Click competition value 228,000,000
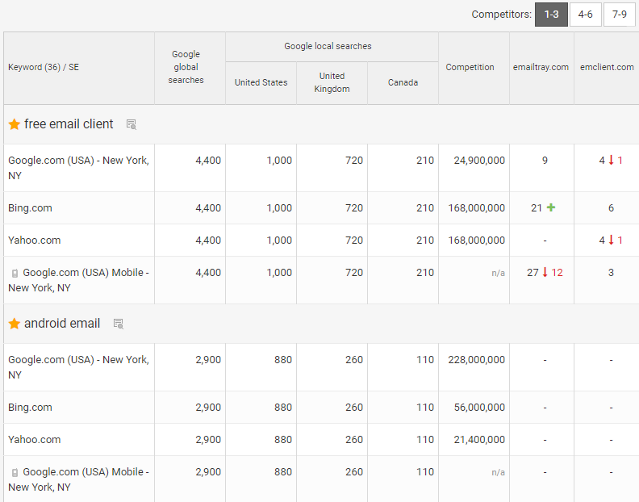639x502 pixels. pyautogui.click(x=476, y=360)
